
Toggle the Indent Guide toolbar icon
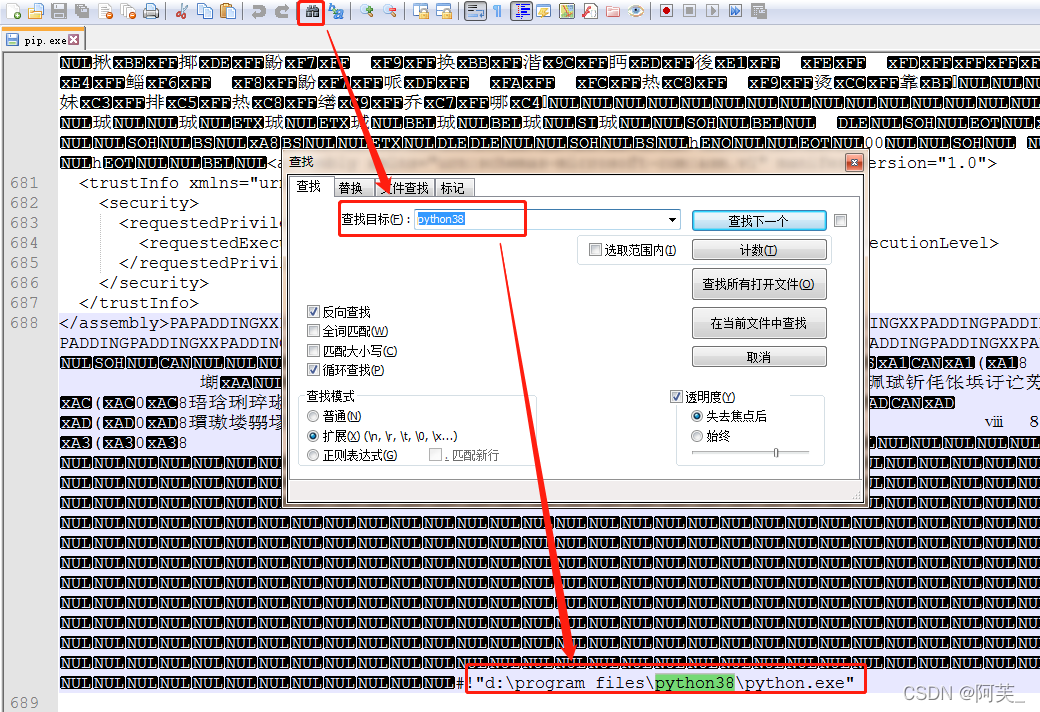point(522,11)
